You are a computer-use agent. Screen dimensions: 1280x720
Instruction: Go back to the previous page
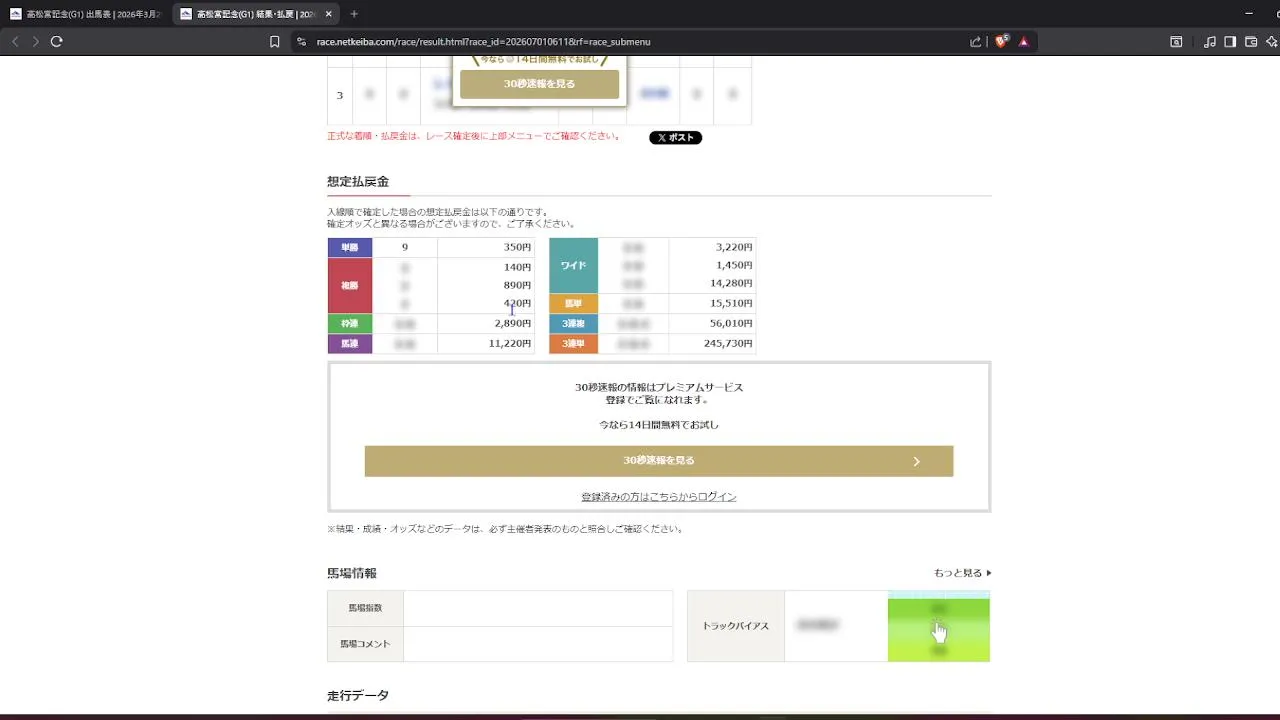tap(15, 41)
